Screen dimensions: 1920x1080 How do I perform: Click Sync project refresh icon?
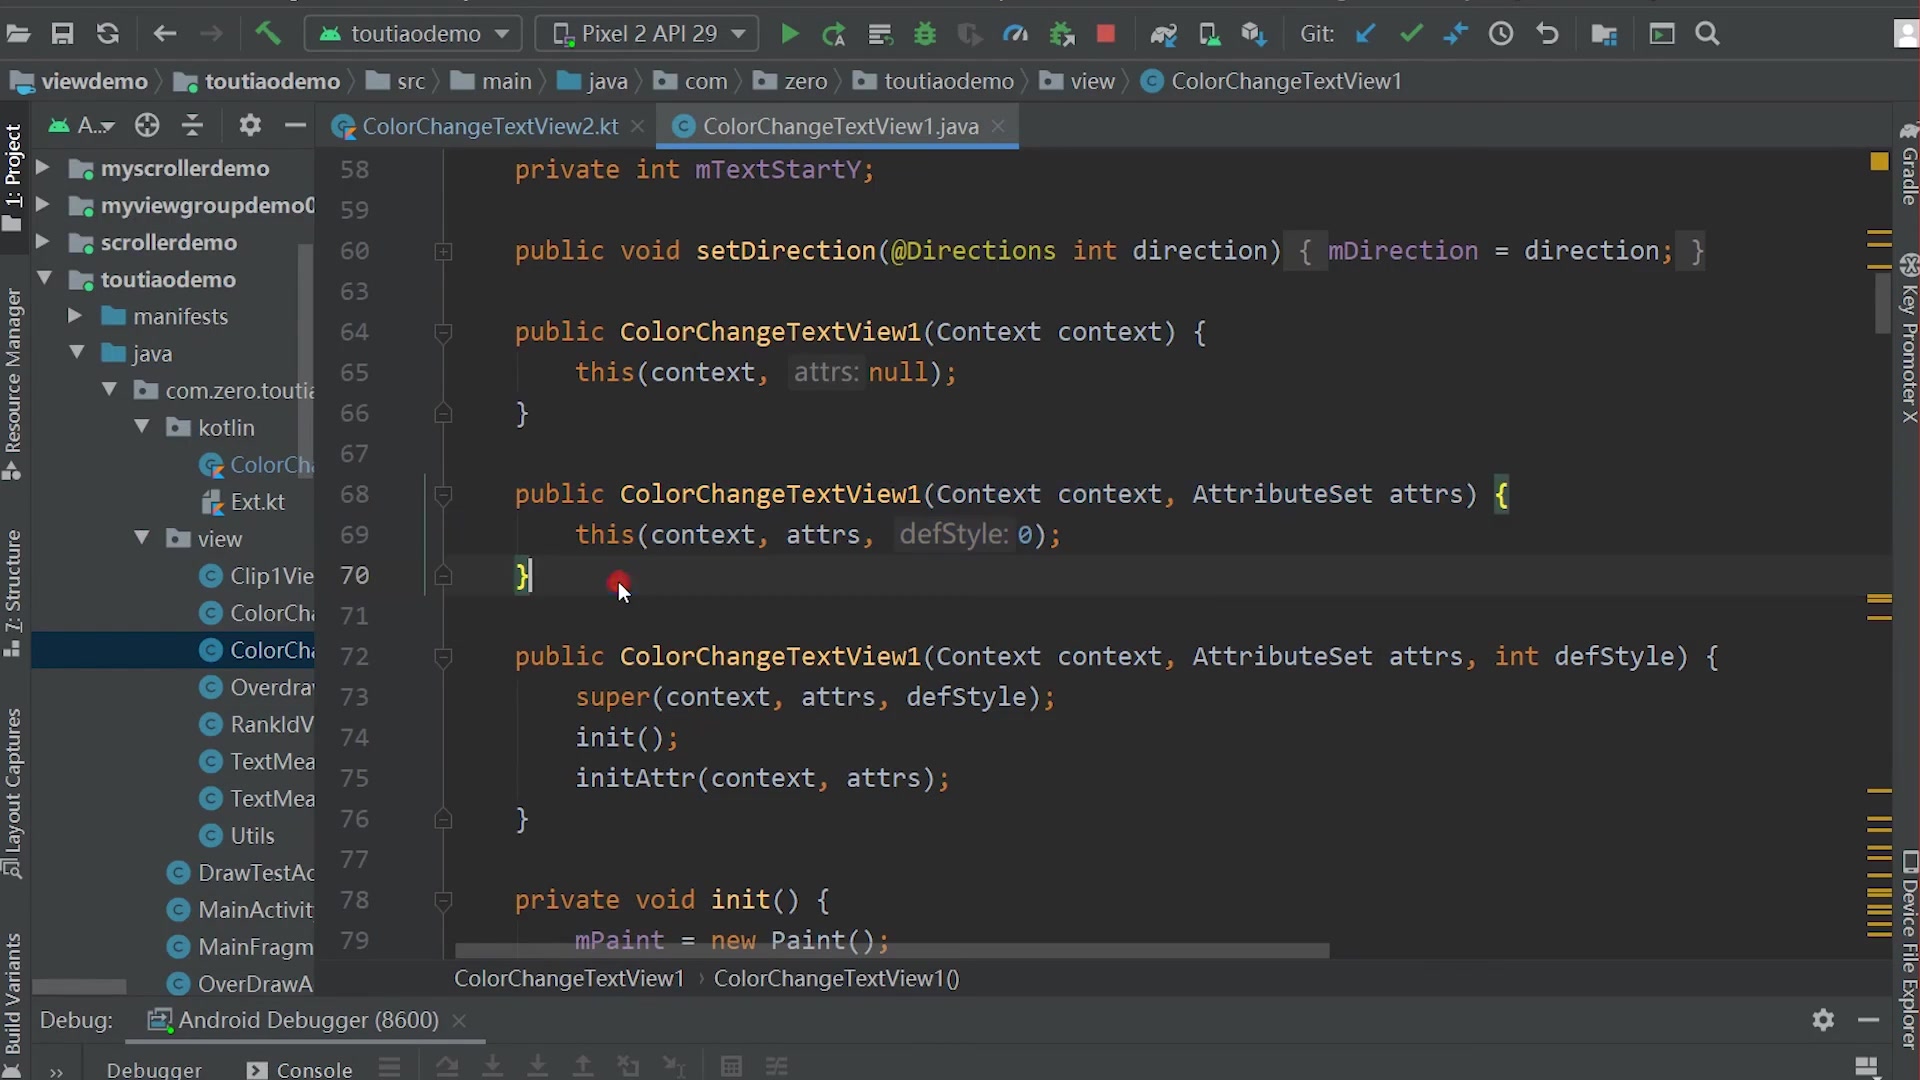(108, 34)
